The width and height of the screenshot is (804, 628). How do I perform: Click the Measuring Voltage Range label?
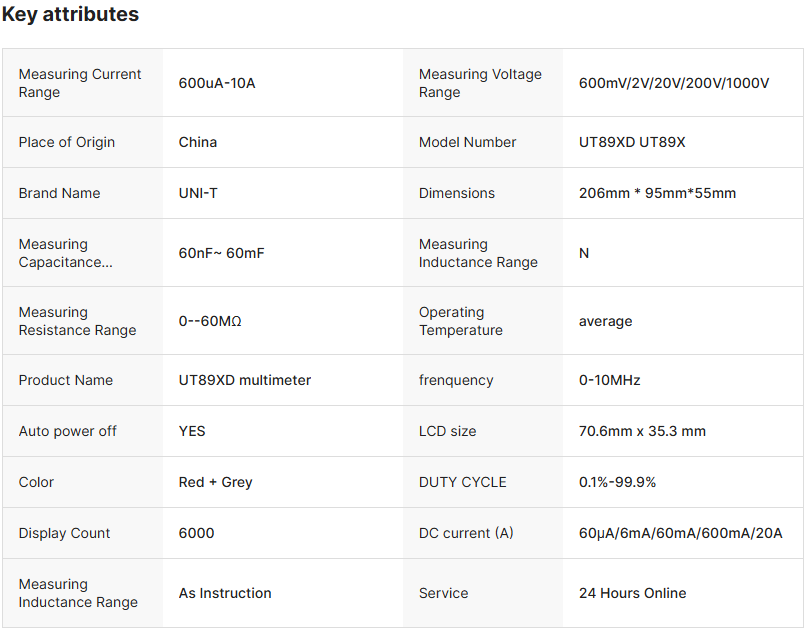[x=480, y=83]
